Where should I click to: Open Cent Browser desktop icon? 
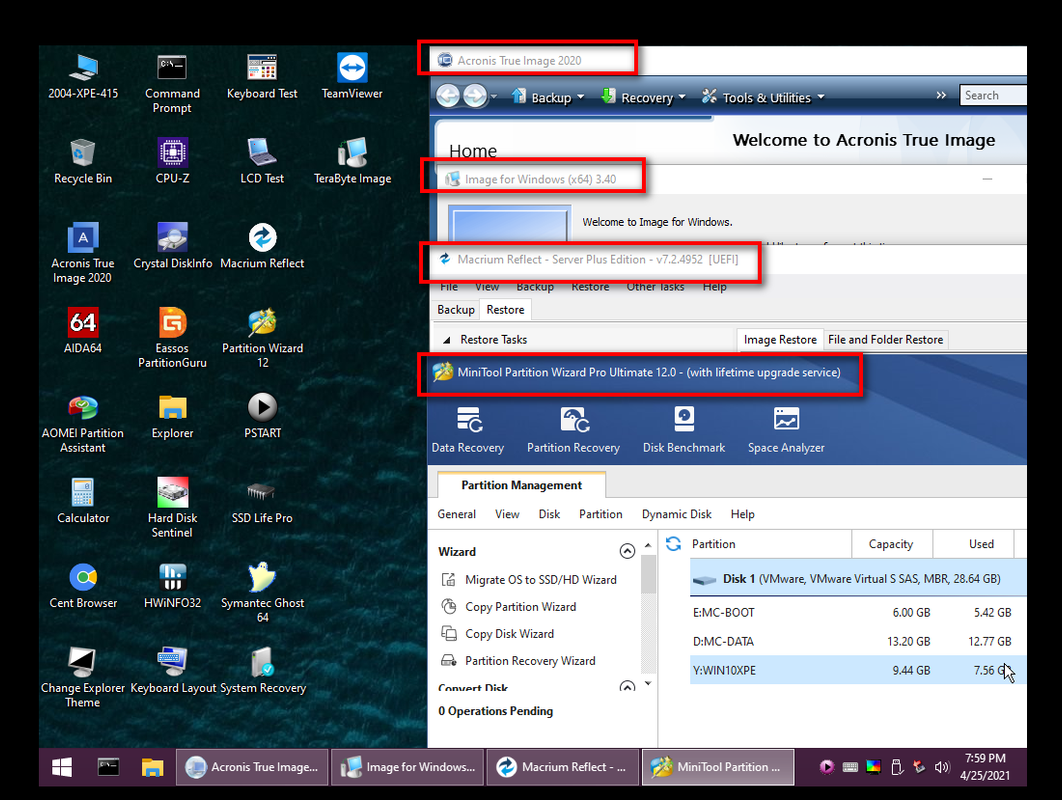click(x=83, y=585)
